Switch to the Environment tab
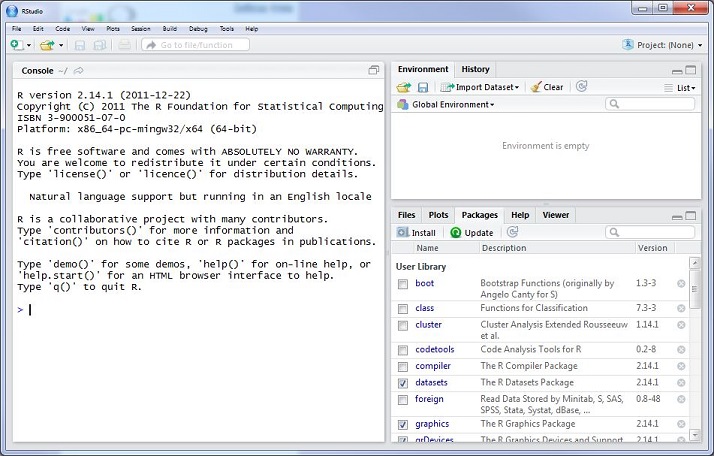The height and width of the screenshot is (456, 714). (x=423, y=69)
